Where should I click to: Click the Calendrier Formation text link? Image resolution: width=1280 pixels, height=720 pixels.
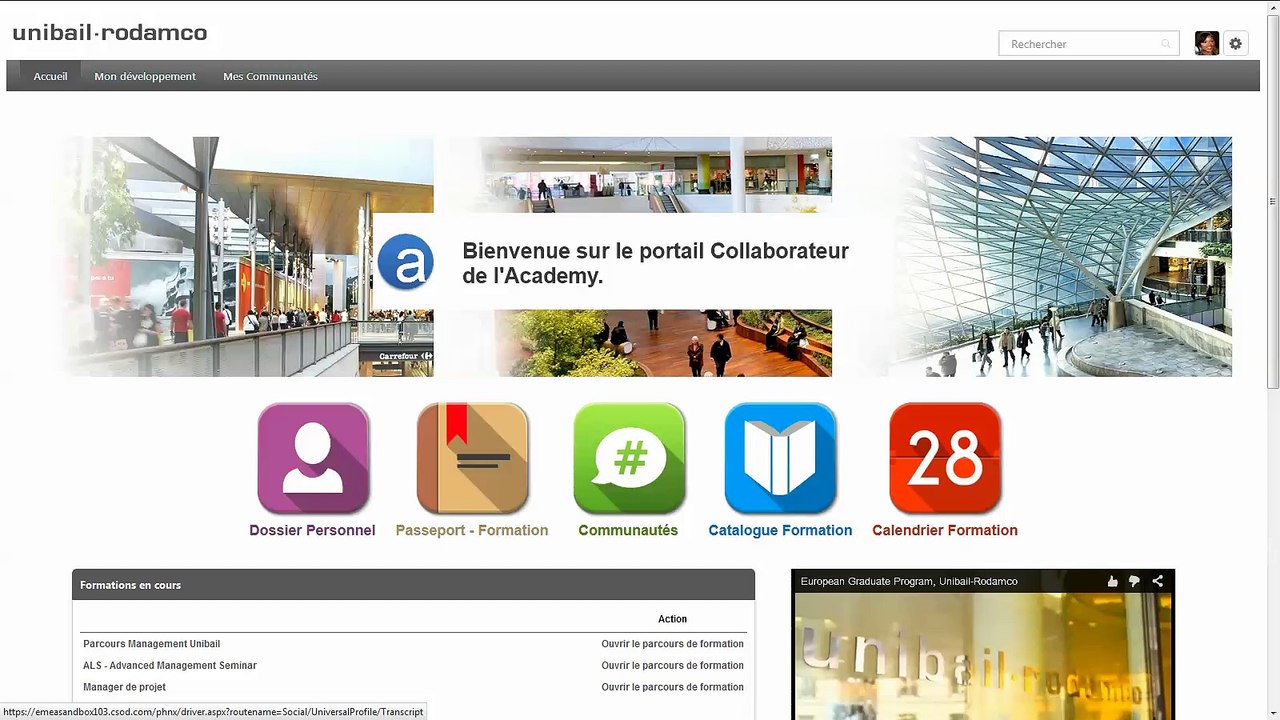coord(945,531)
